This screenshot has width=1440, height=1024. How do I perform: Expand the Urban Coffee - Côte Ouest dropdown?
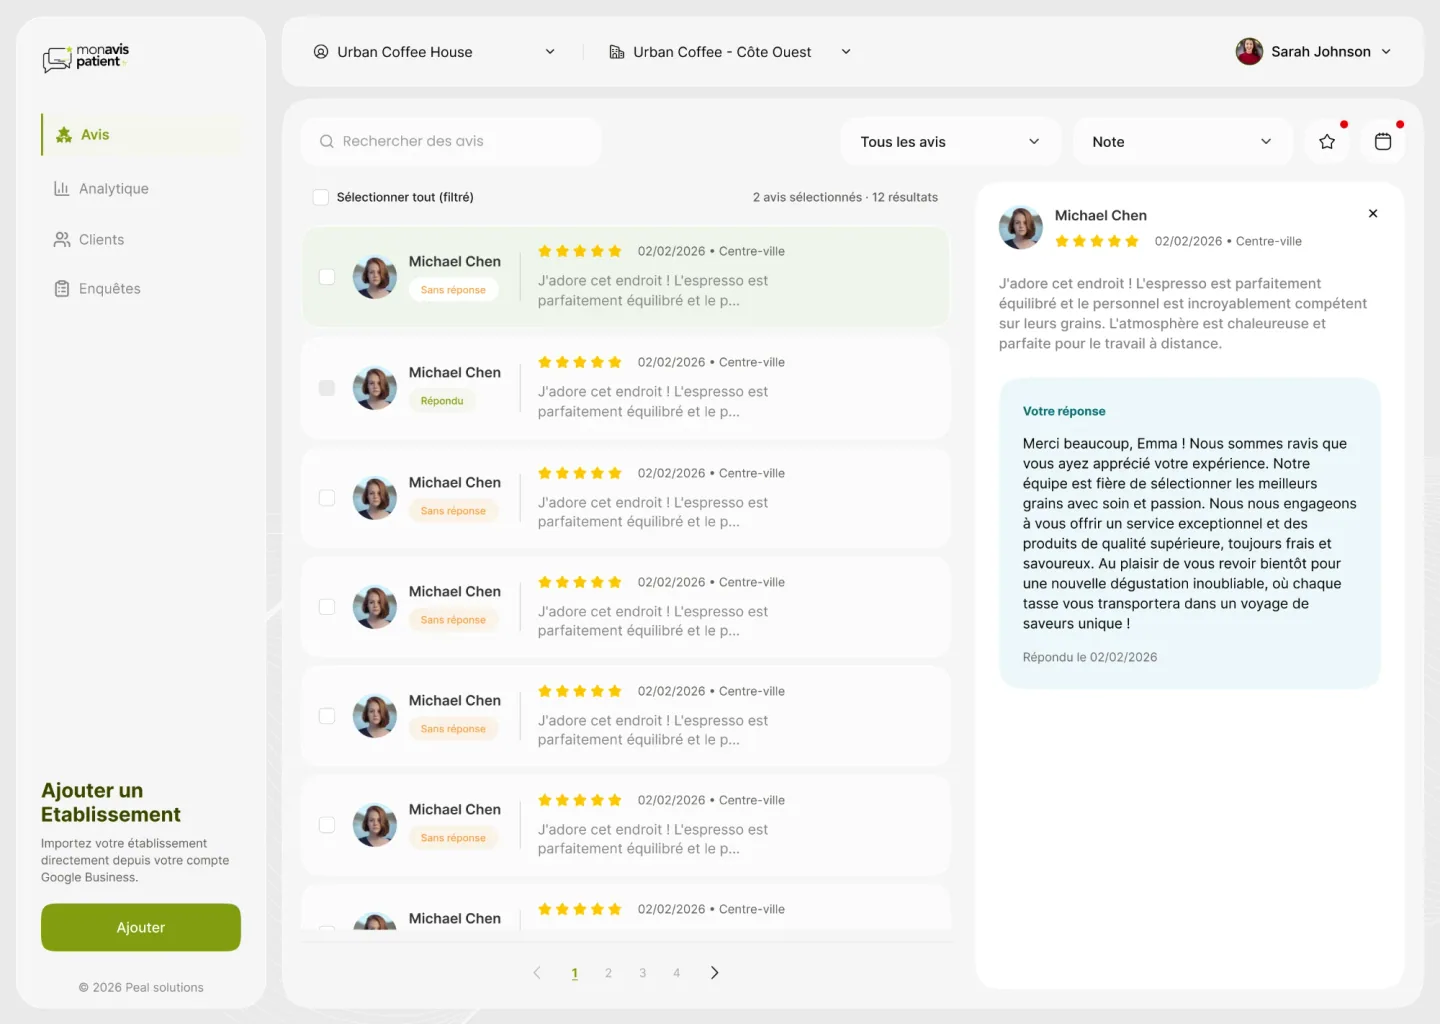(x=846, y=52)
